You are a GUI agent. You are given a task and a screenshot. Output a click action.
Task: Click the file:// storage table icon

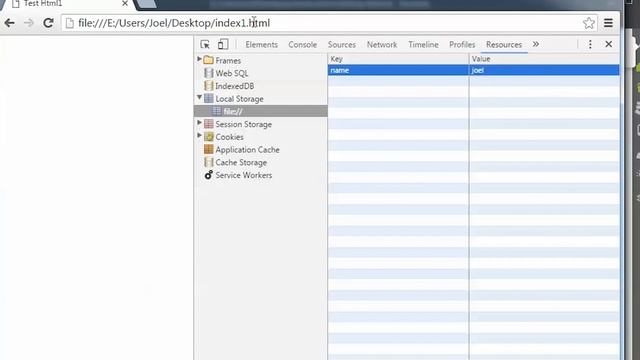pos(217,111)
